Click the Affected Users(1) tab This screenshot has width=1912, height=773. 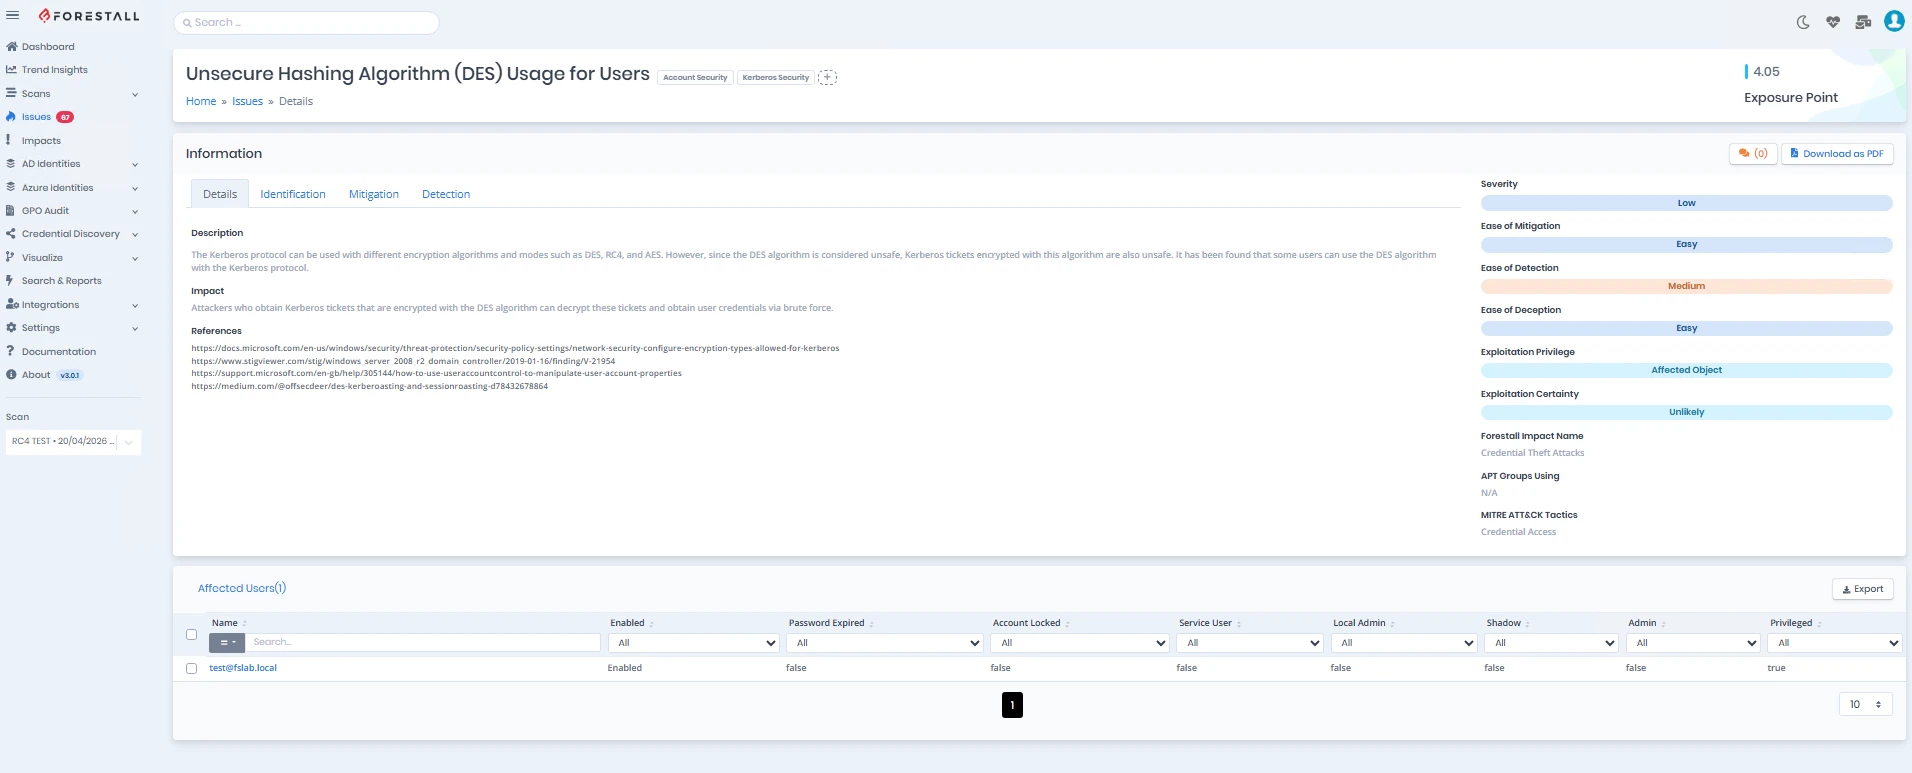pos(242,588)
